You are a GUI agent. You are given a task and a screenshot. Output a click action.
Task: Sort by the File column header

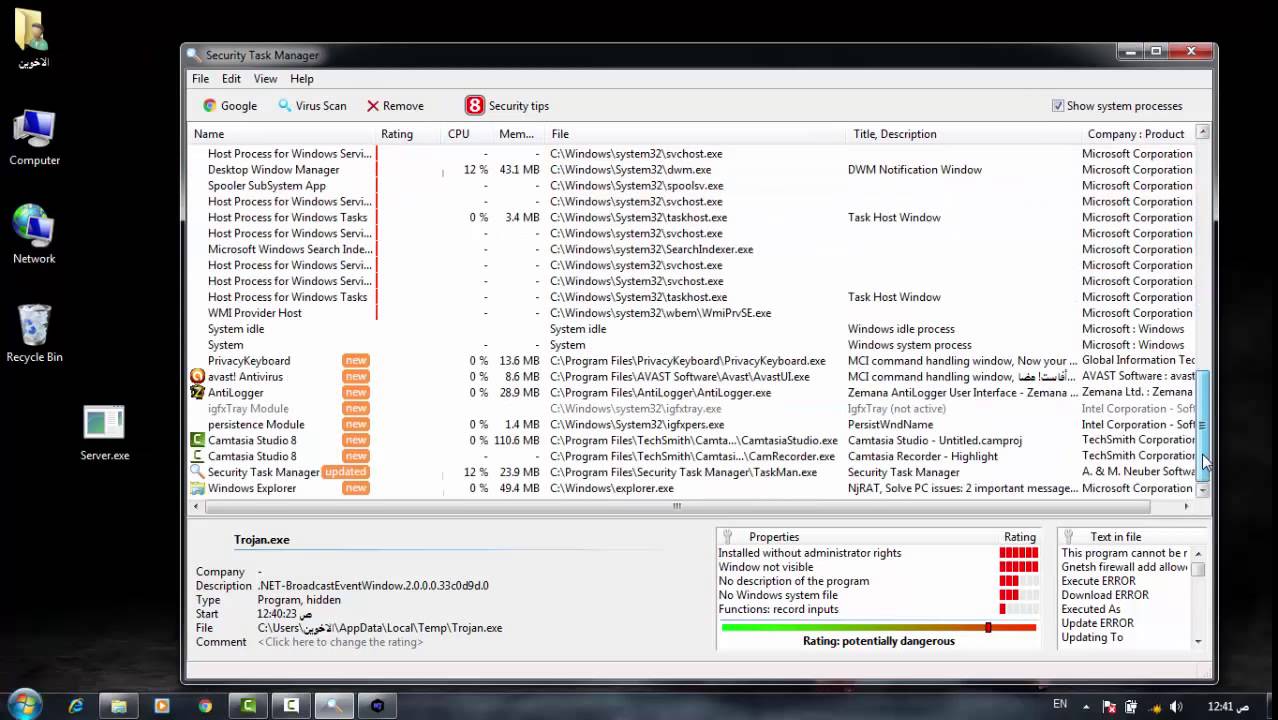pos(696,134)
